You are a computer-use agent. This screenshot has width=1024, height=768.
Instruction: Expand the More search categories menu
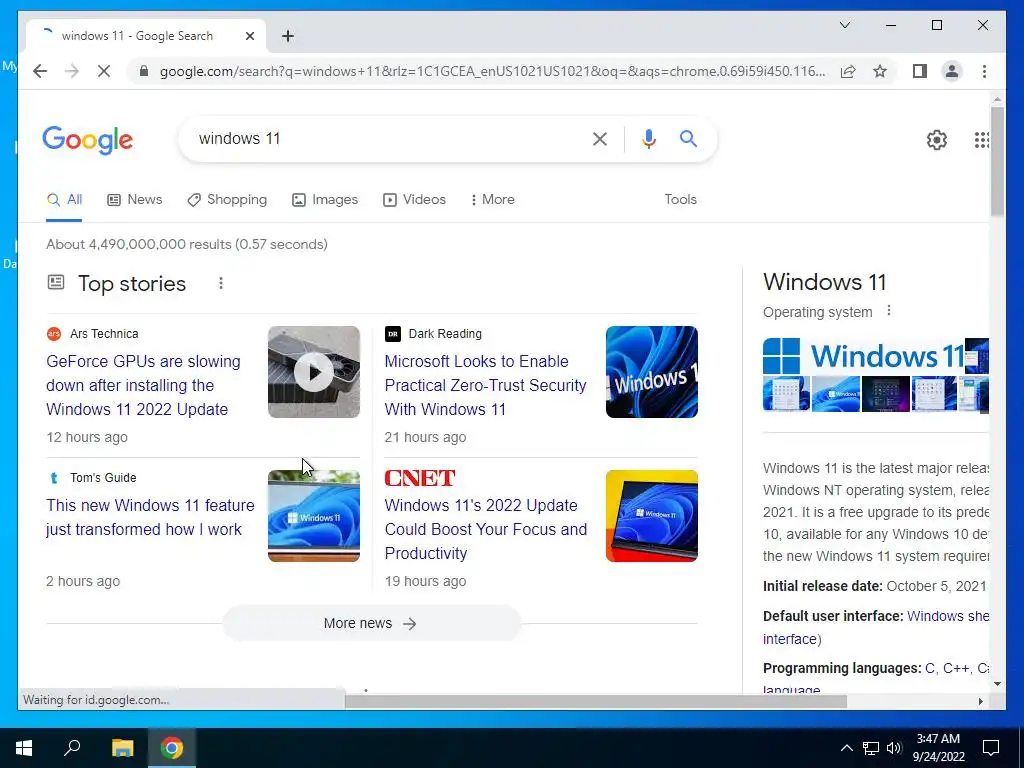pos(492,200)
